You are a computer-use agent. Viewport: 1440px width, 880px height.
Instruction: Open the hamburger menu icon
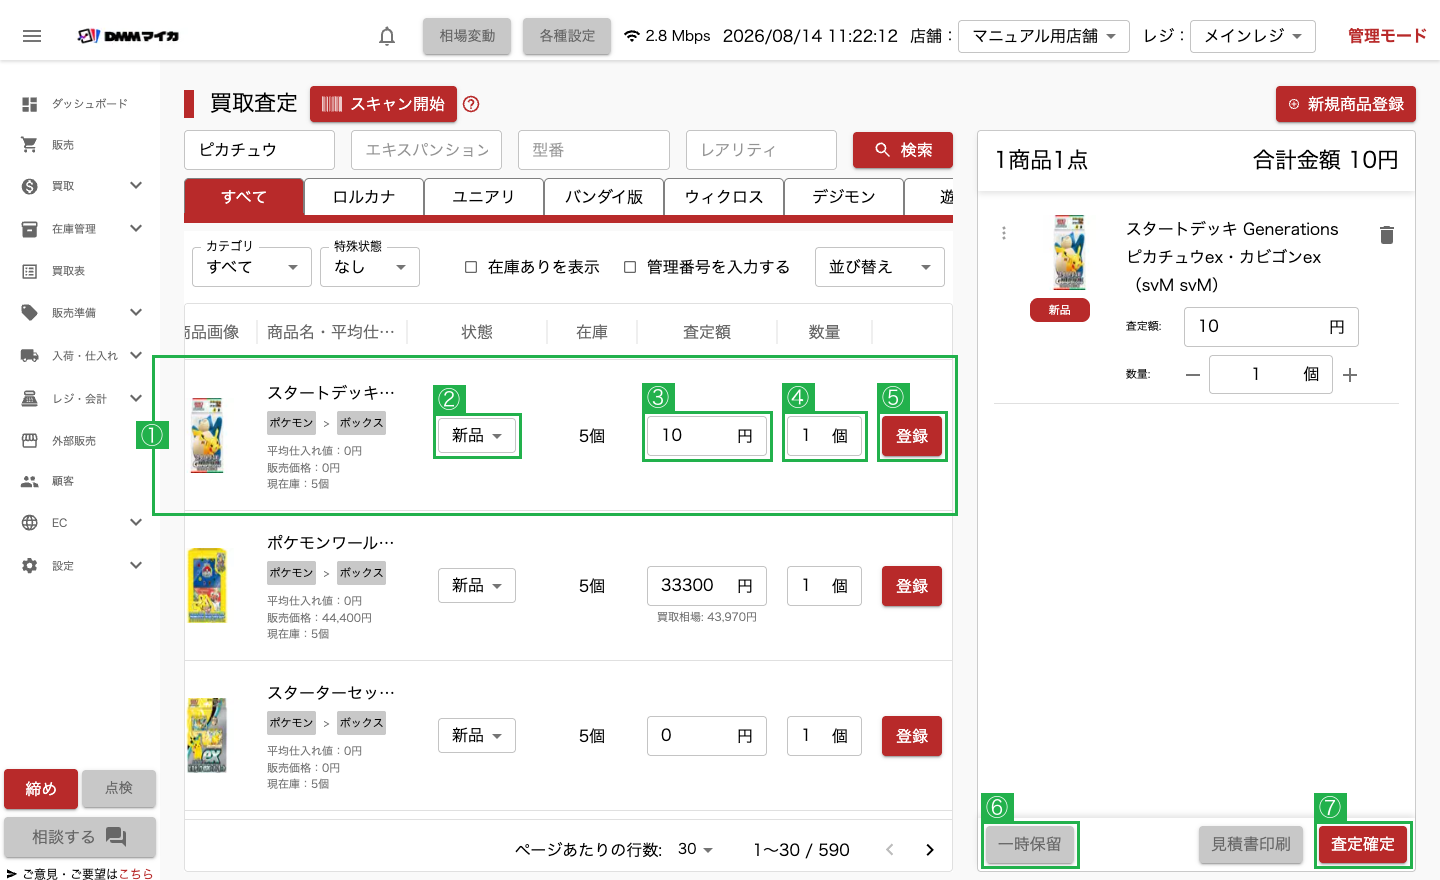(32, 36)
